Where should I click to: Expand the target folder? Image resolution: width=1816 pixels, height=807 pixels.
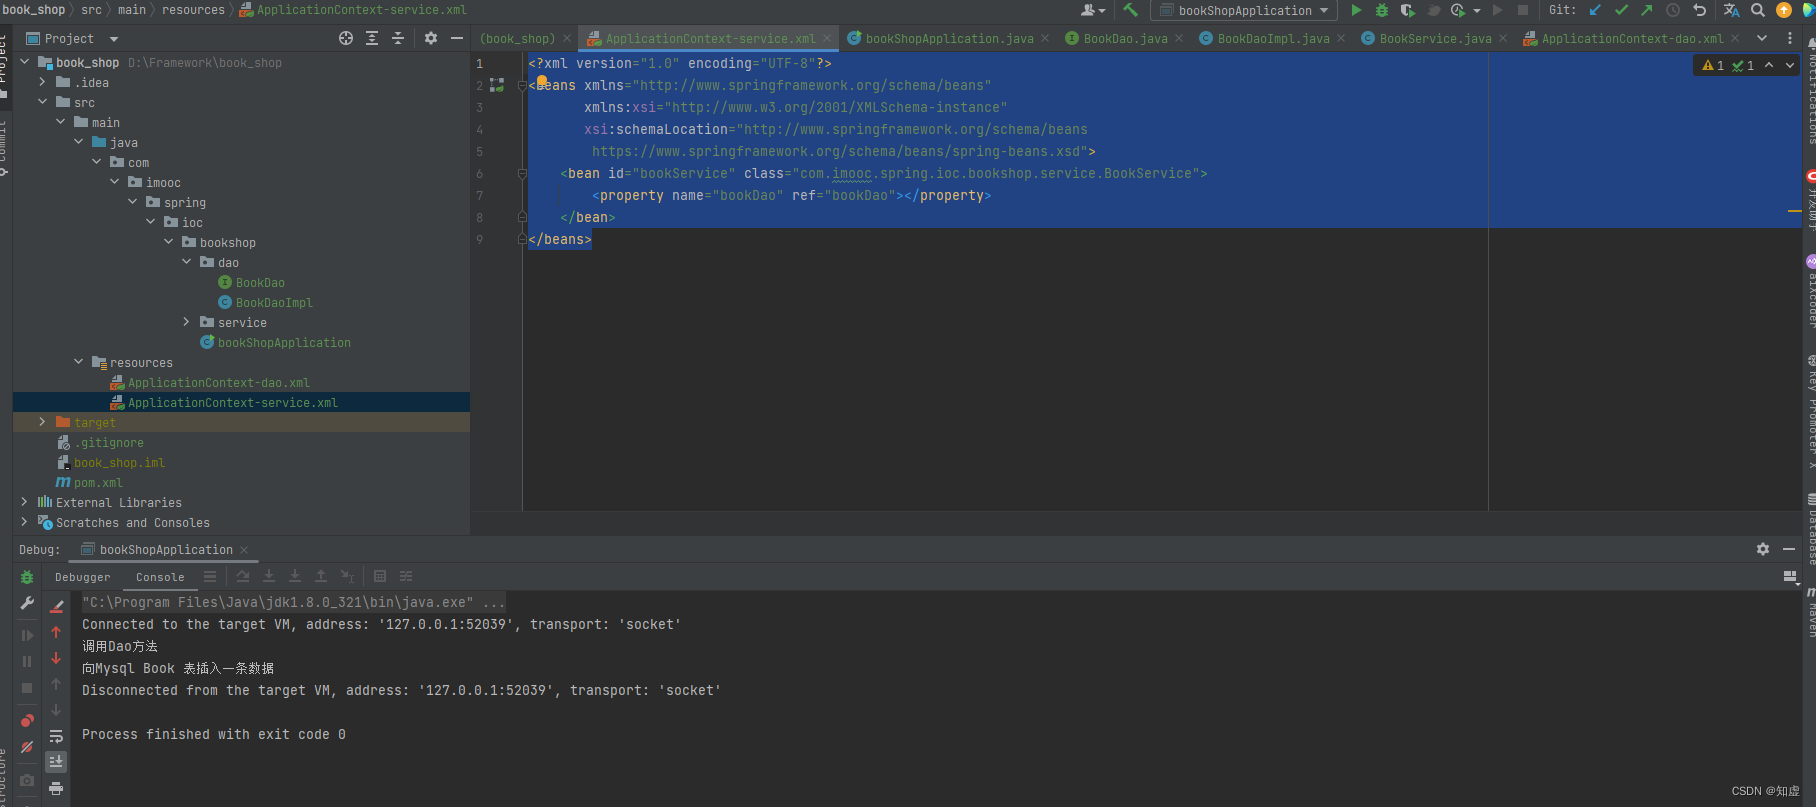click(42, 422)
